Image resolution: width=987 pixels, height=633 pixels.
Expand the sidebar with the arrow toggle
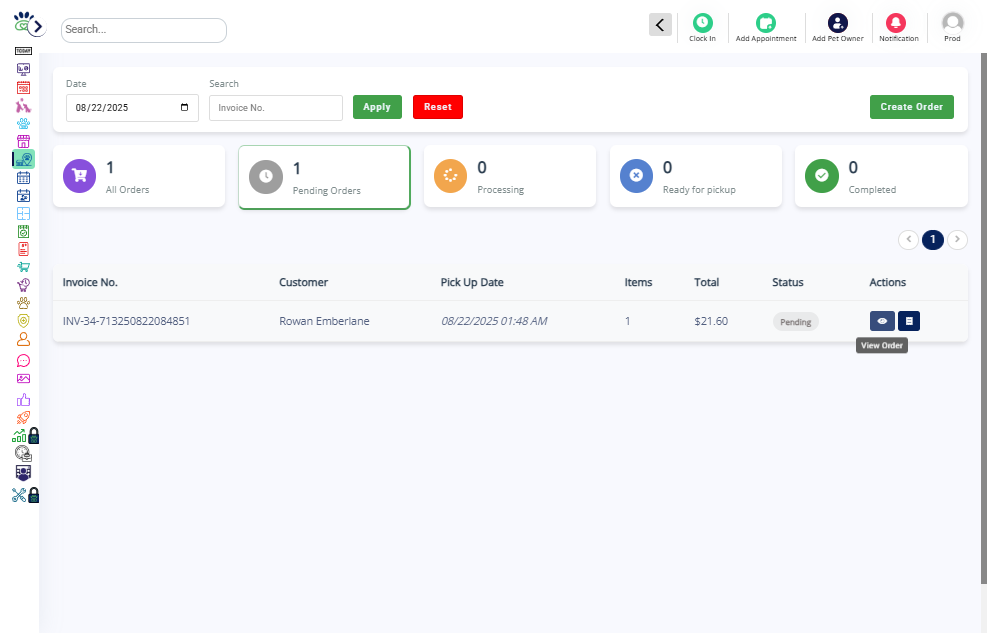point(38,26)
